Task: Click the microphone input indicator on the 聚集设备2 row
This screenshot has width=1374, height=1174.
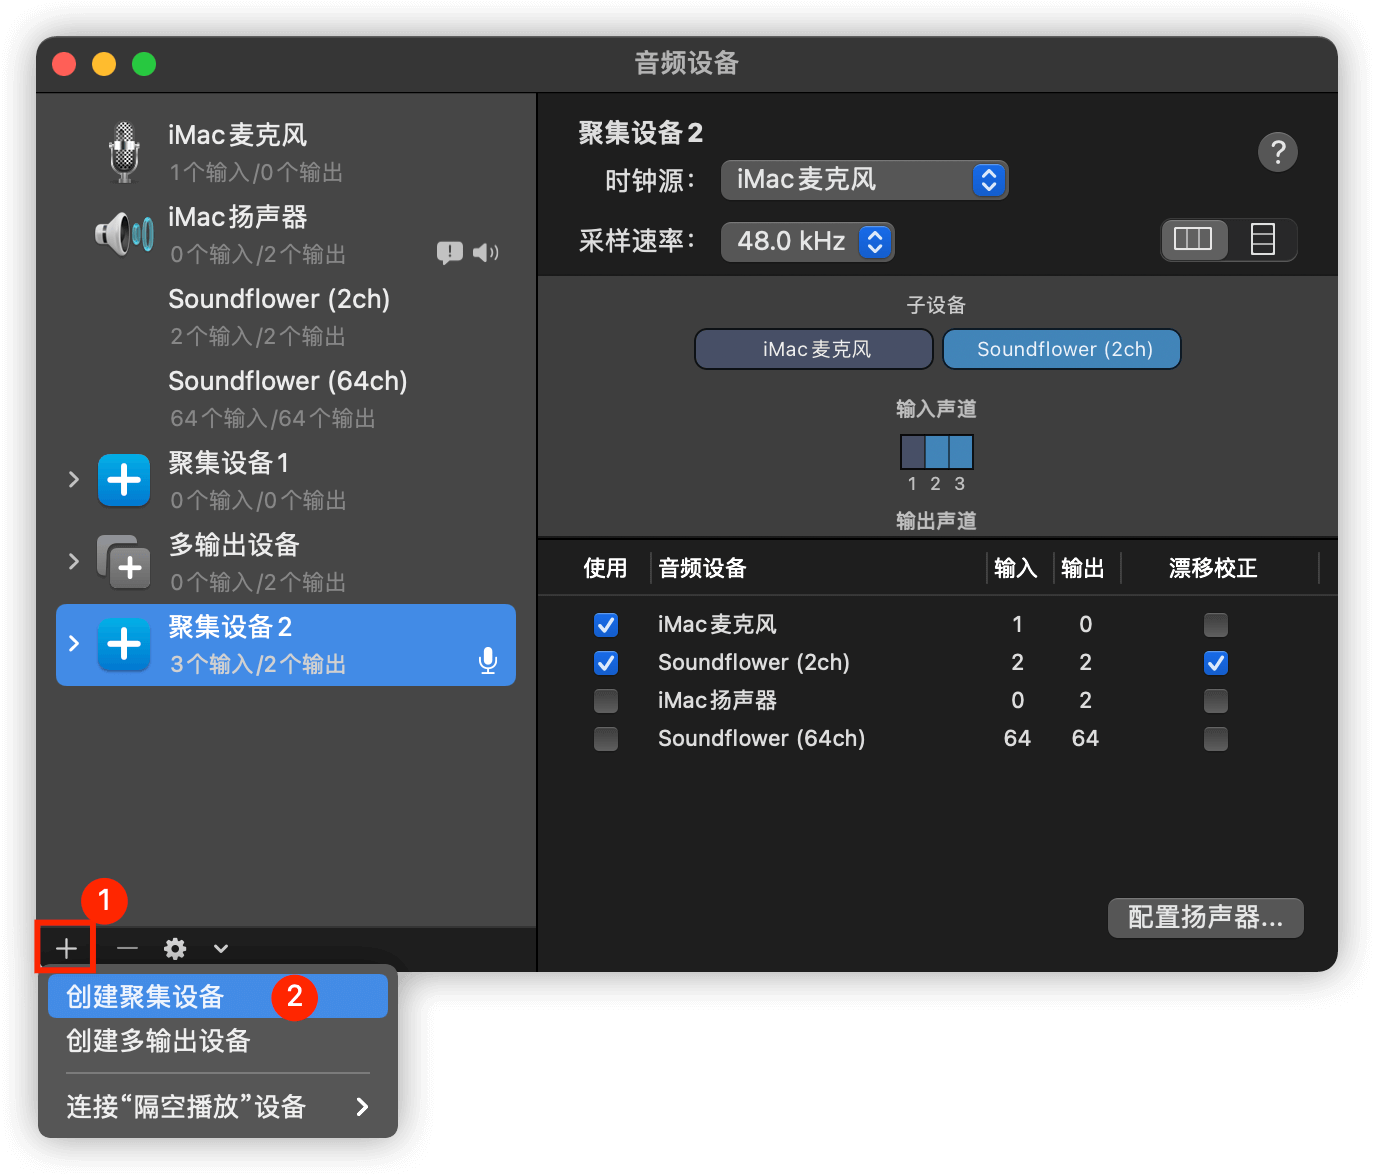Action: [488, 660]
